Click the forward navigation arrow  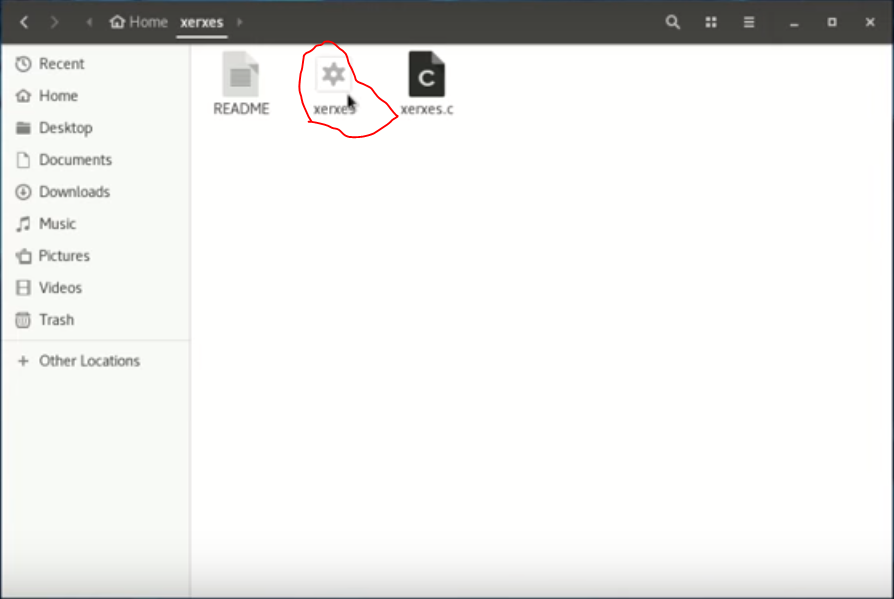click(55, 22)
